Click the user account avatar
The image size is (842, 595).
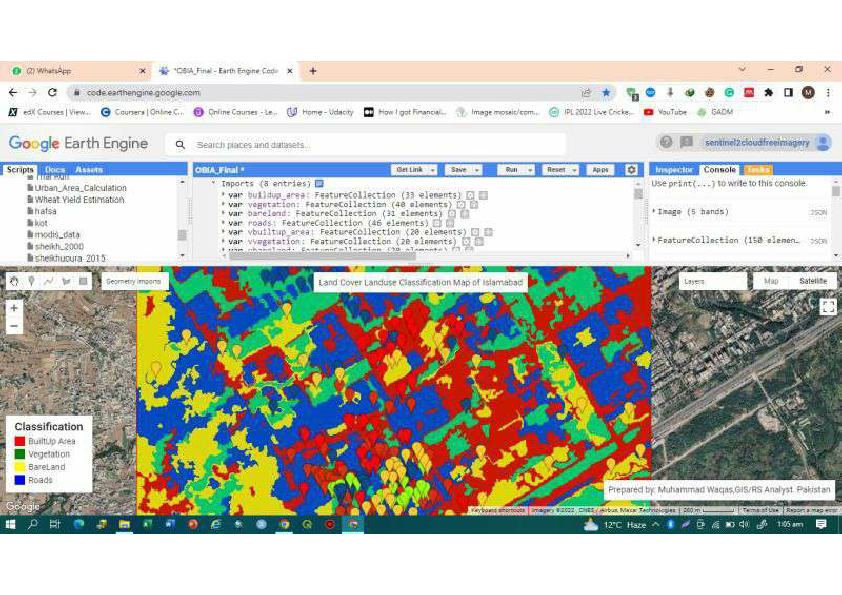823,142
